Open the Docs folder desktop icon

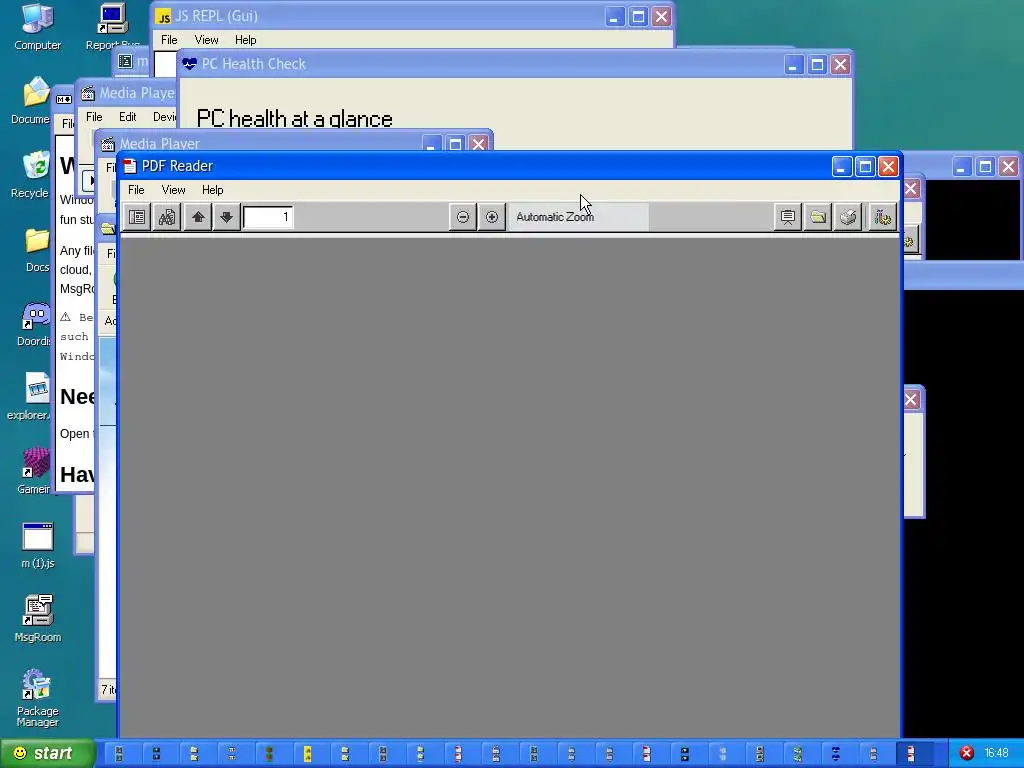(37, 249)
